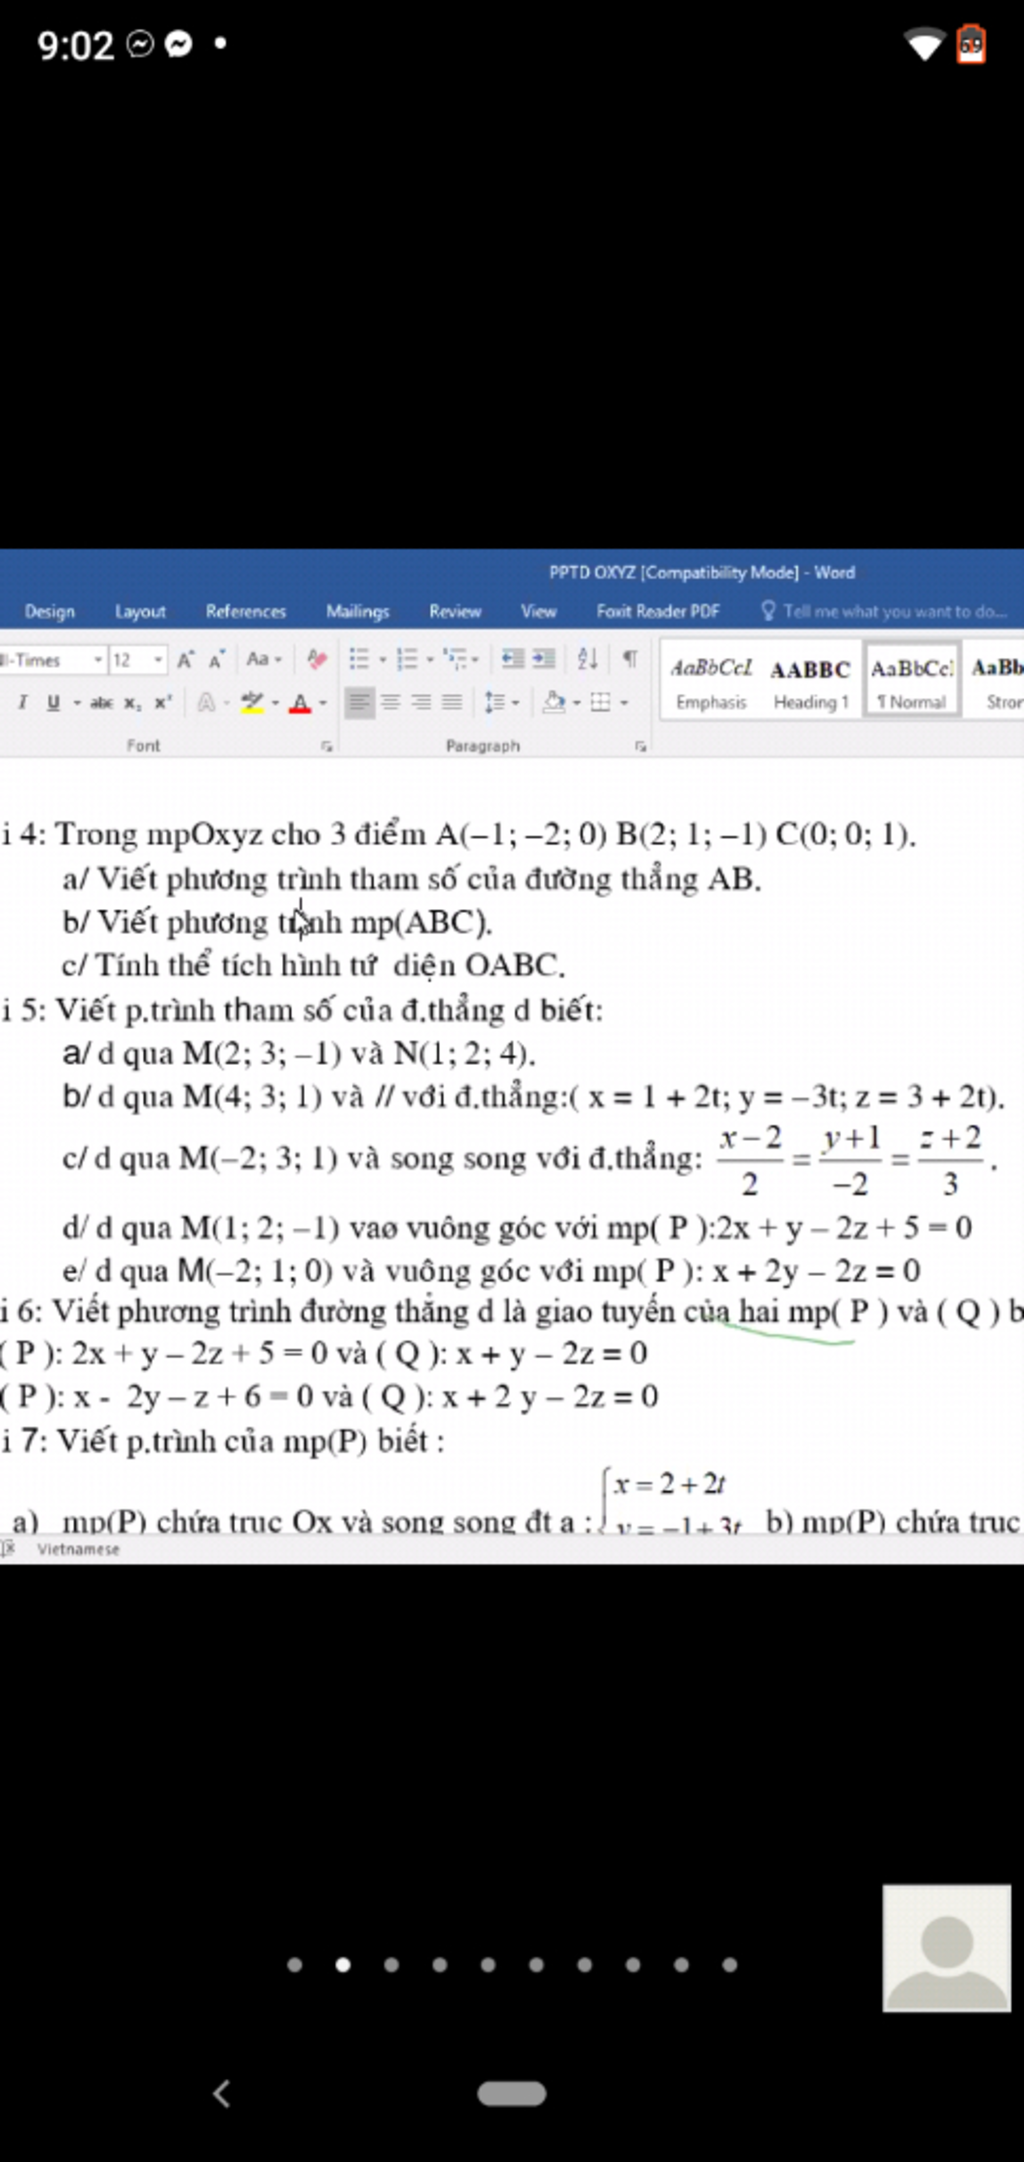
Task: Tap the Android home pill button
Action: (x=512, y=2093)
